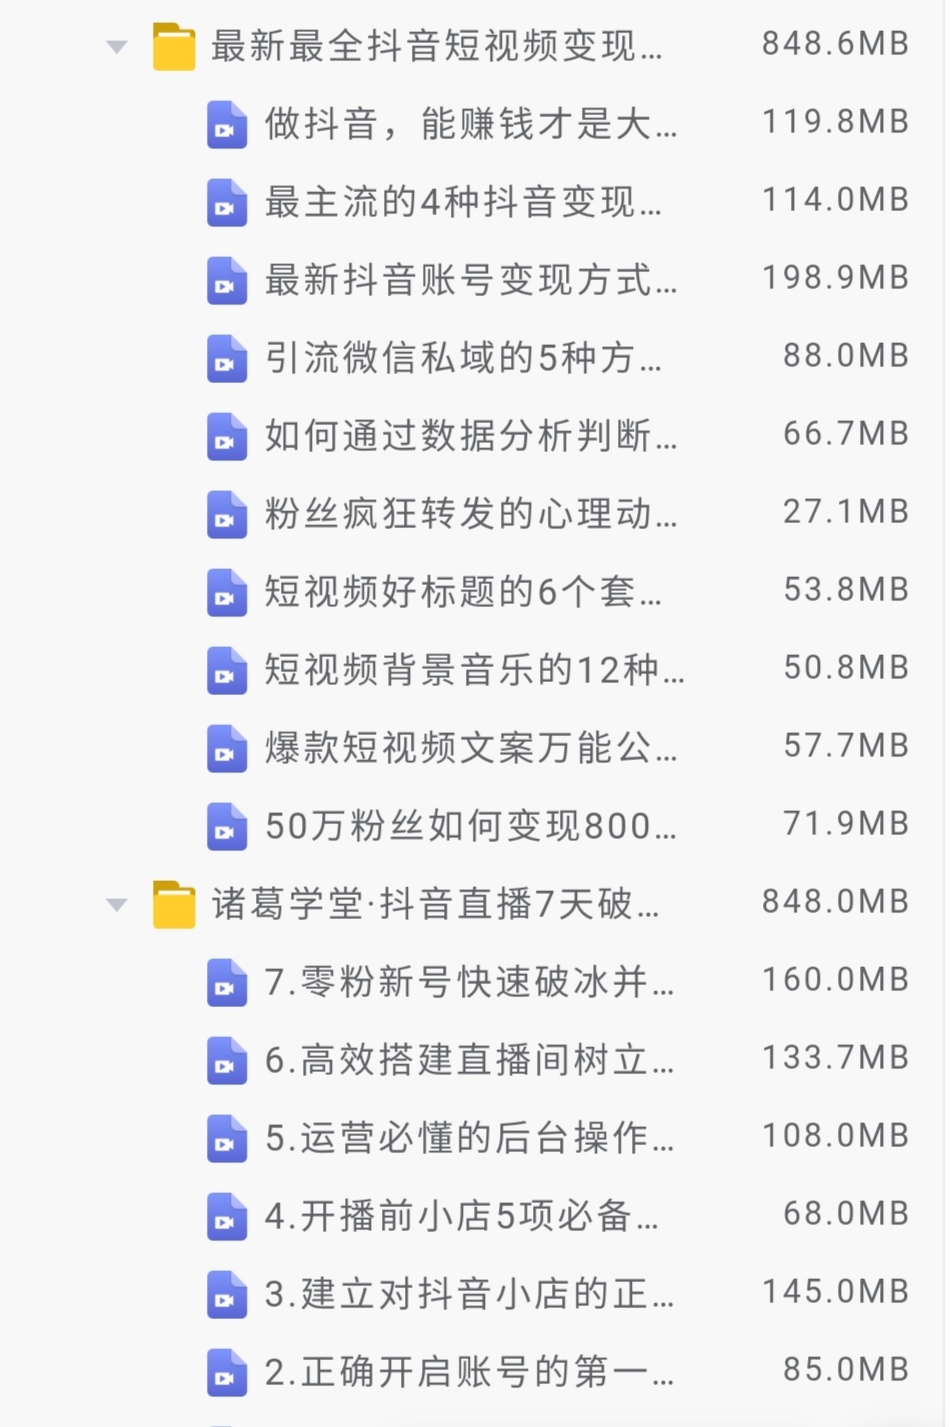Click the yellow folder icon for 最新最全抖音短视频变现
Image resolution: width=950 pixels, height=1427 pixels.
click(x=174, y=46)
